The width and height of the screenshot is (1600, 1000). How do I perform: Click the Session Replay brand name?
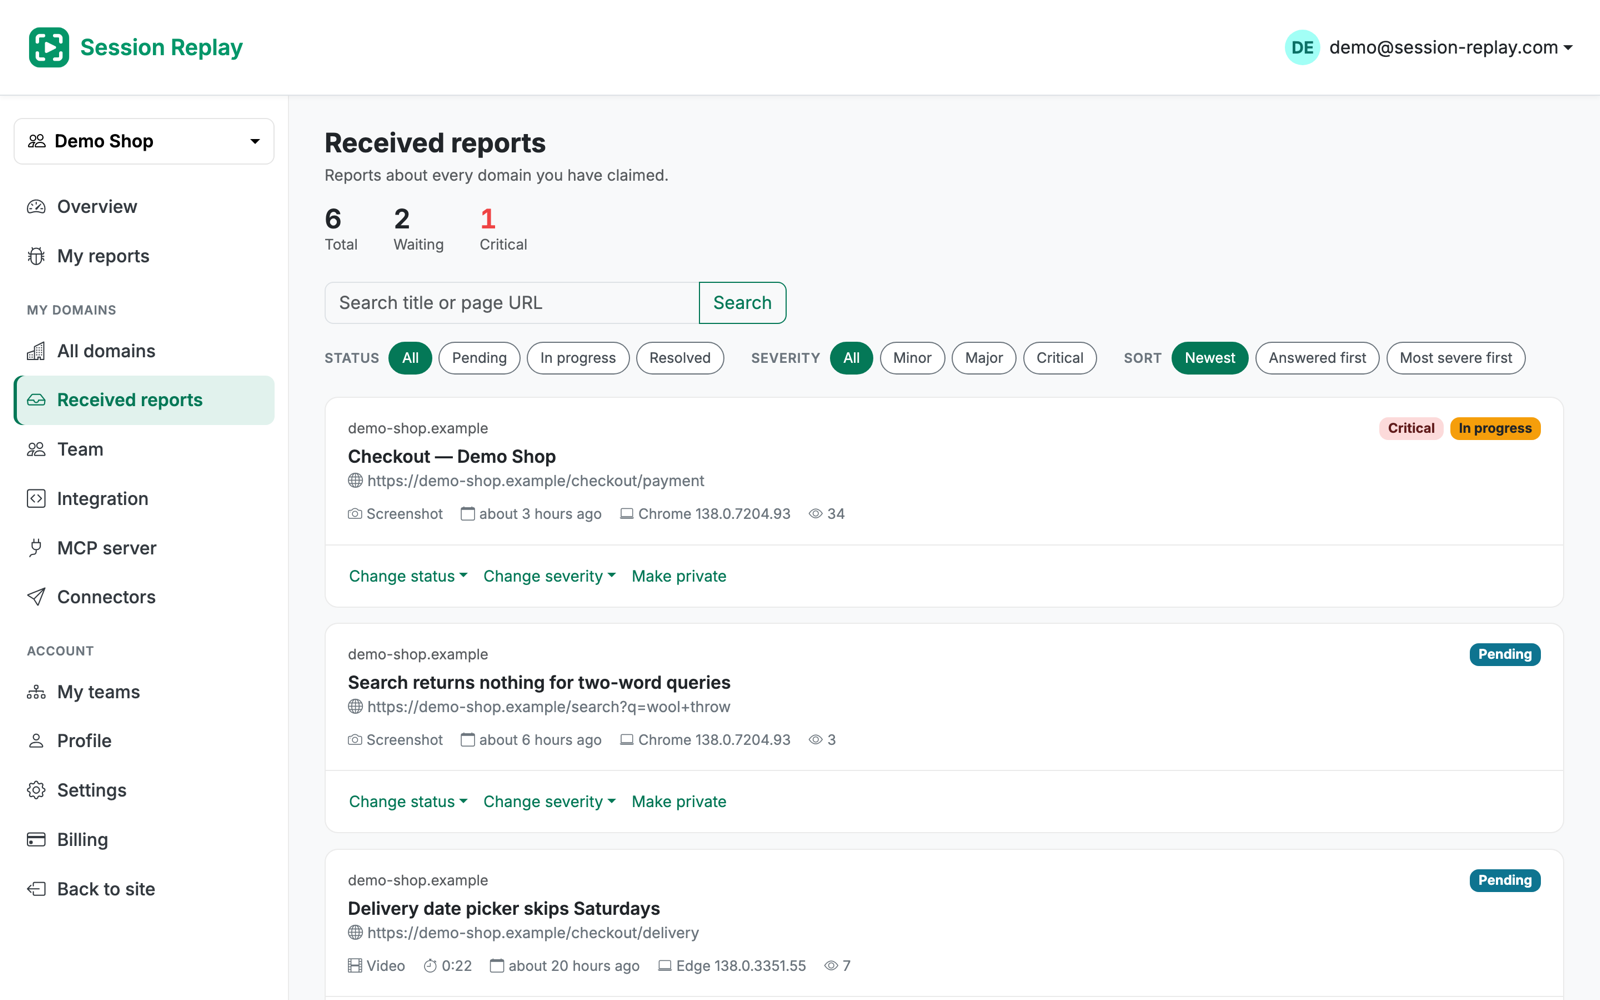tap(161, 47)
